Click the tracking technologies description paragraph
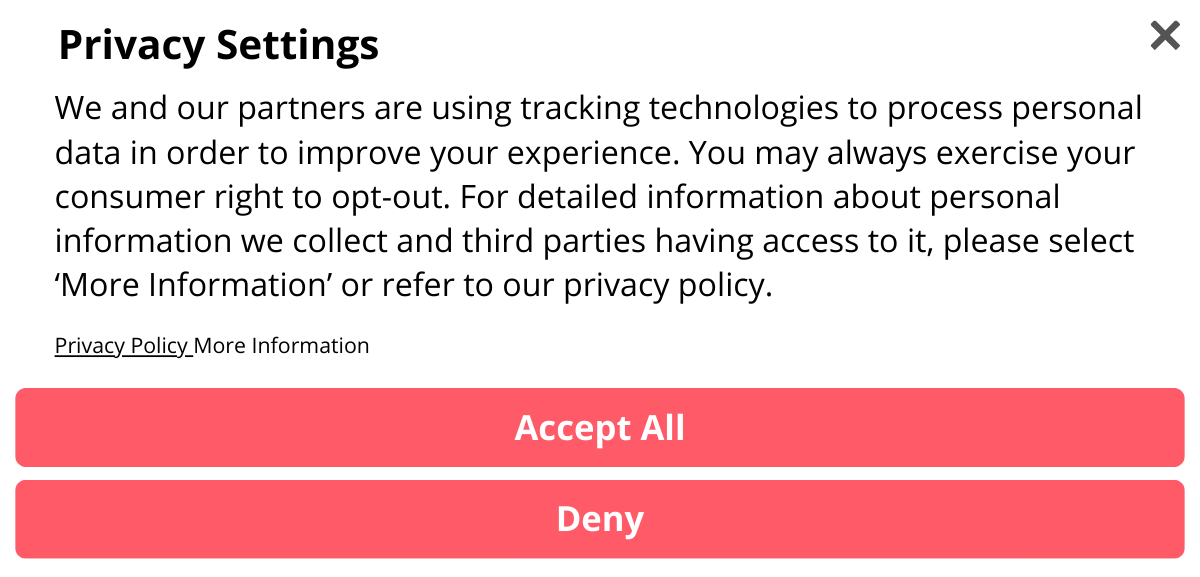 tap(598, 197)
